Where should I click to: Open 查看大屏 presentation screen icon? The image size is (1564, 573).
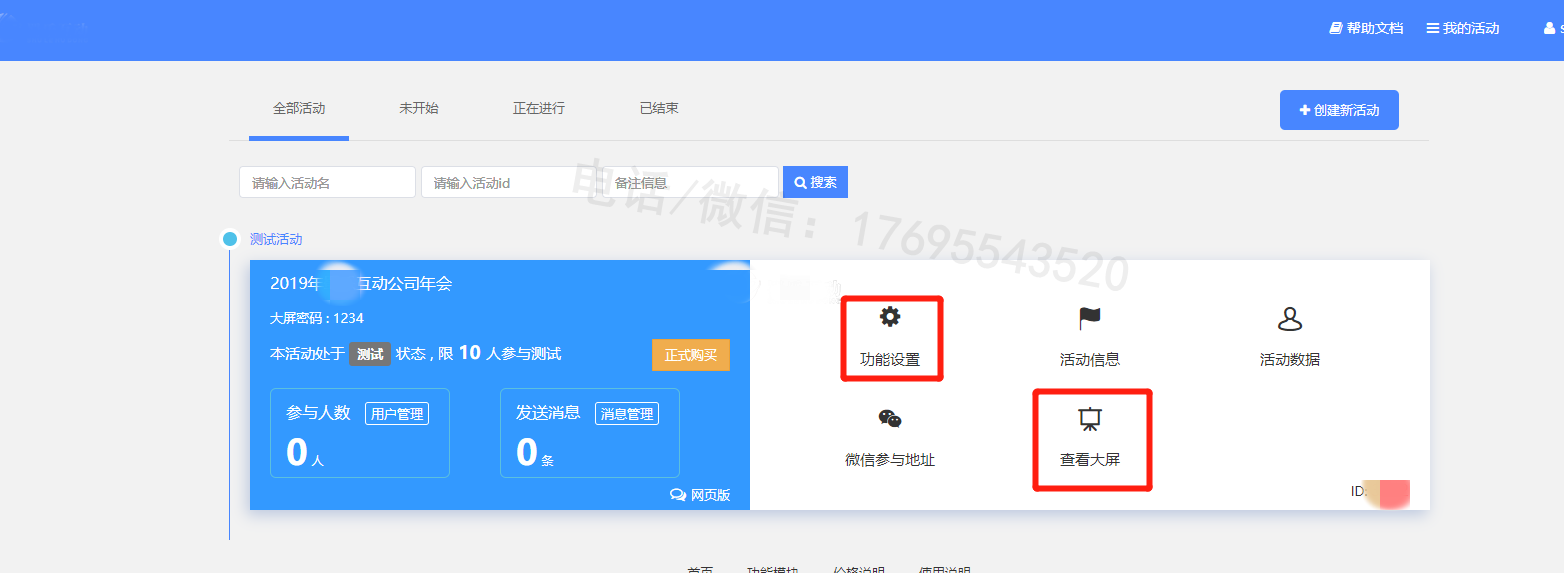click(1090, 419)
